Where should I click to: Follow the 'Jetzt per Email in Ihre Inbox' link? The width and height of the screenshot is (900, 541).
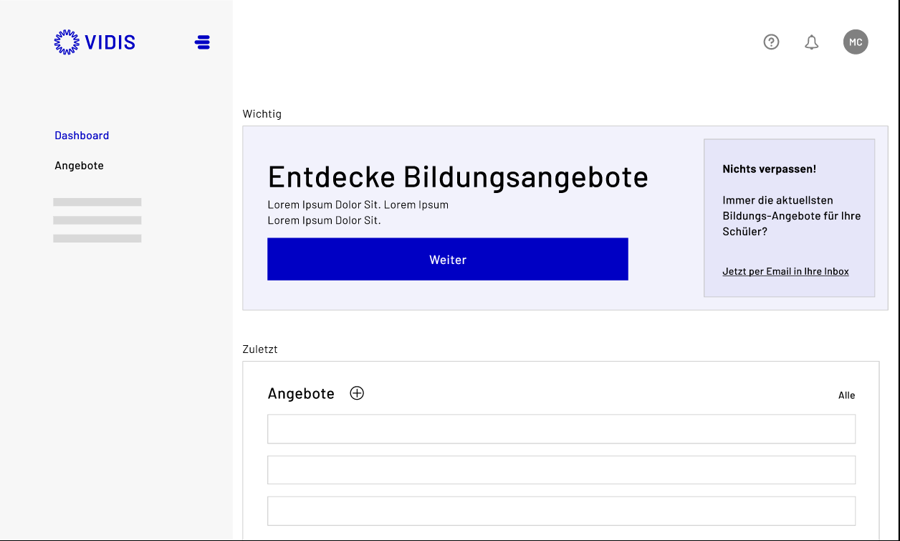(785, 271)
